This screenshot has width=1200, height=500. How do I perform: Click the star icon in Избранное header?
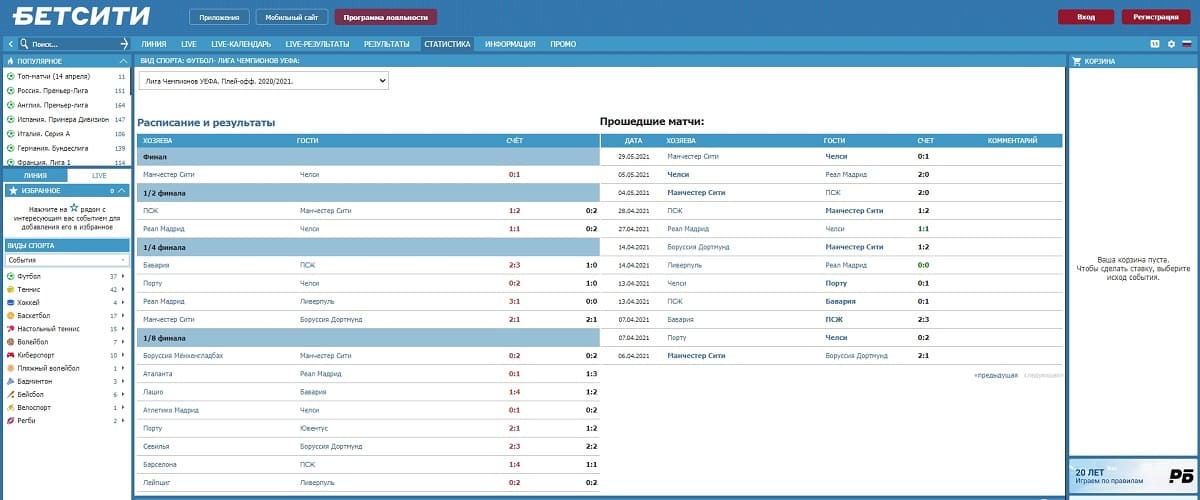point(13,190)
